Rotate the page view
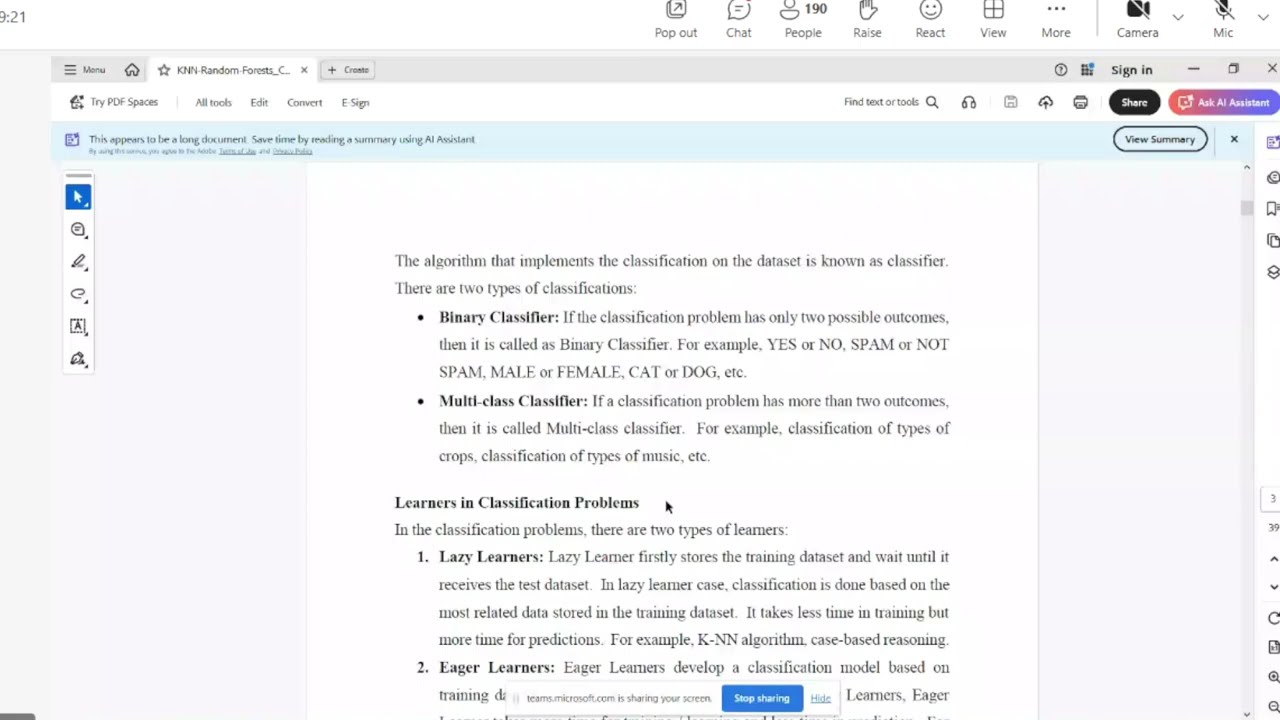1280x720 pixels. [x=1273, y=619]
